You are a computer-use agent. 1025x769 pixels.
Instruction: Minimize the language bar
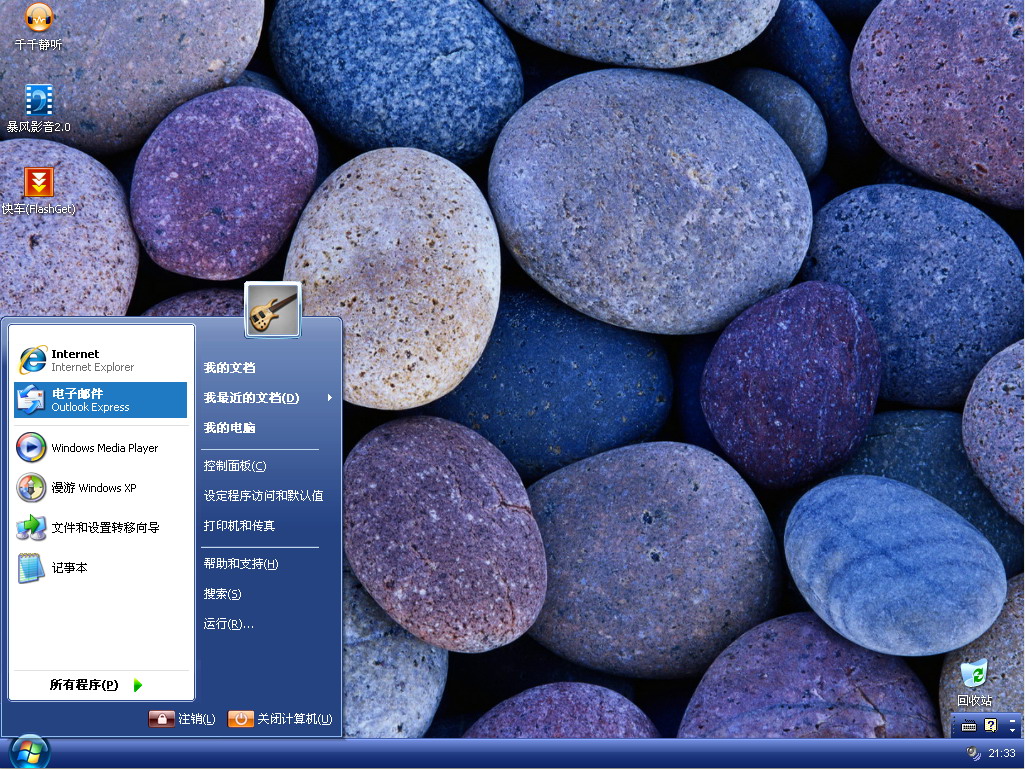pyautogui.click(x=1012, y=721)
